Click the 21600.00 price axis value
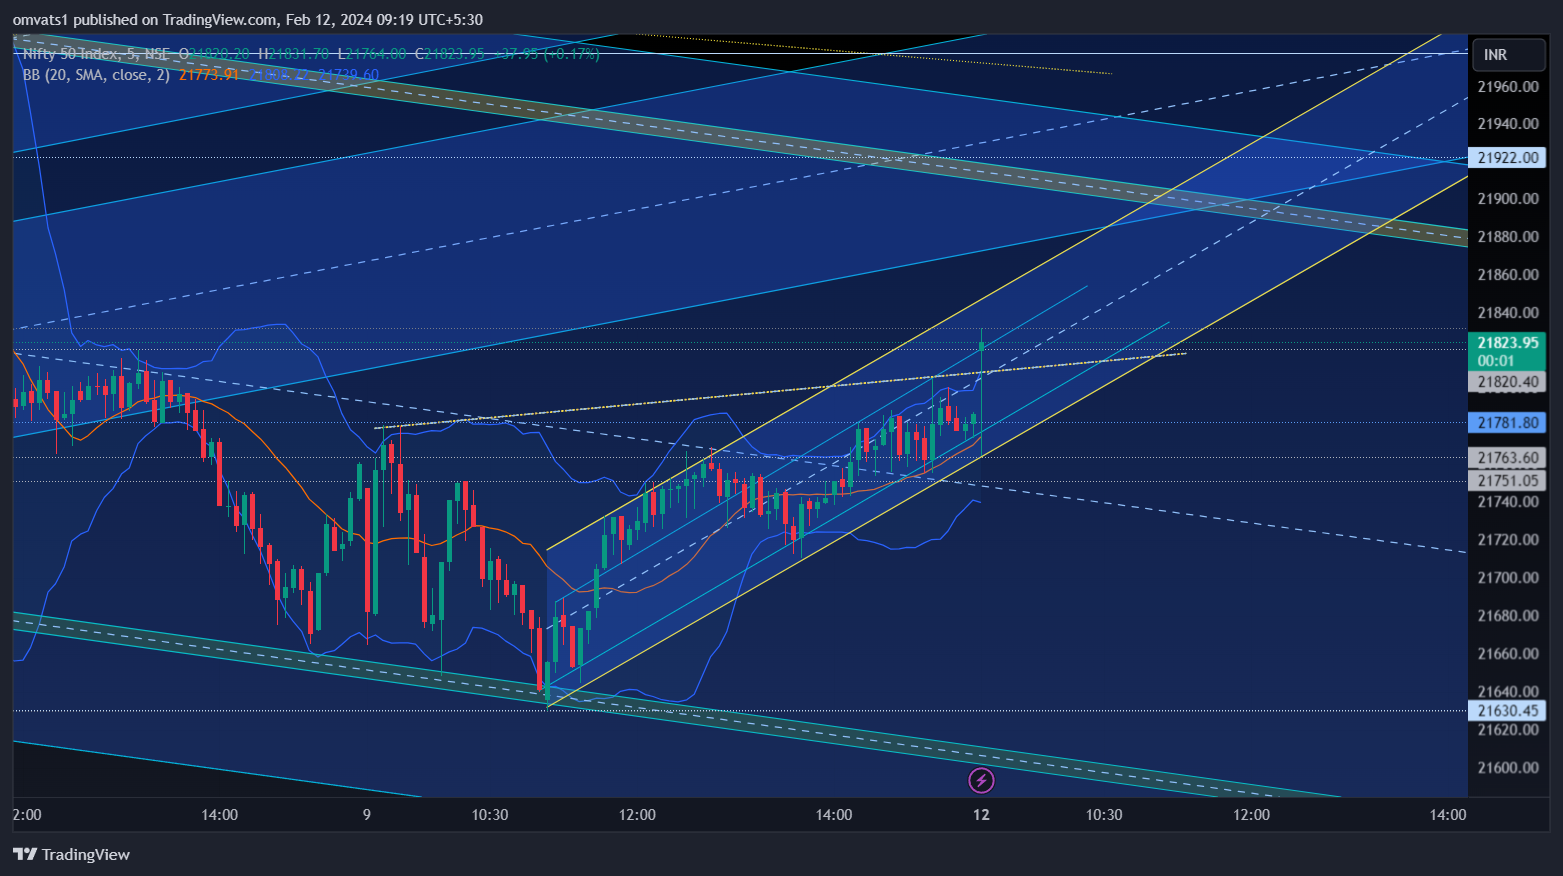This screenshot has height=876, width=1563. click(x=1508, y=768)
